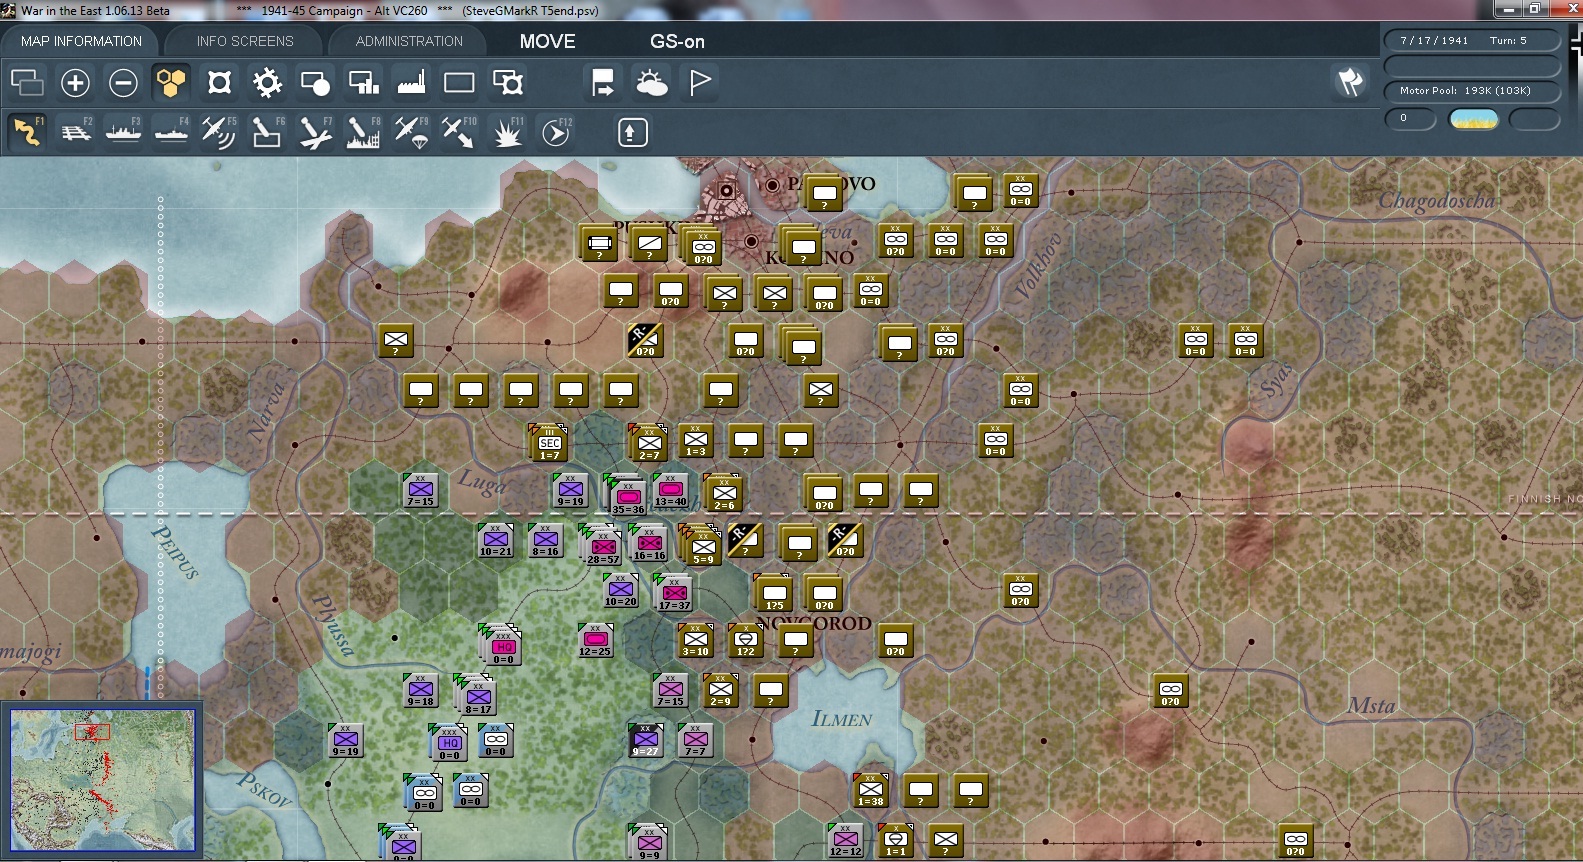Toggle the rectangle-with-circle overlay icon
1583x862 pixels.
tap(315, 82)
